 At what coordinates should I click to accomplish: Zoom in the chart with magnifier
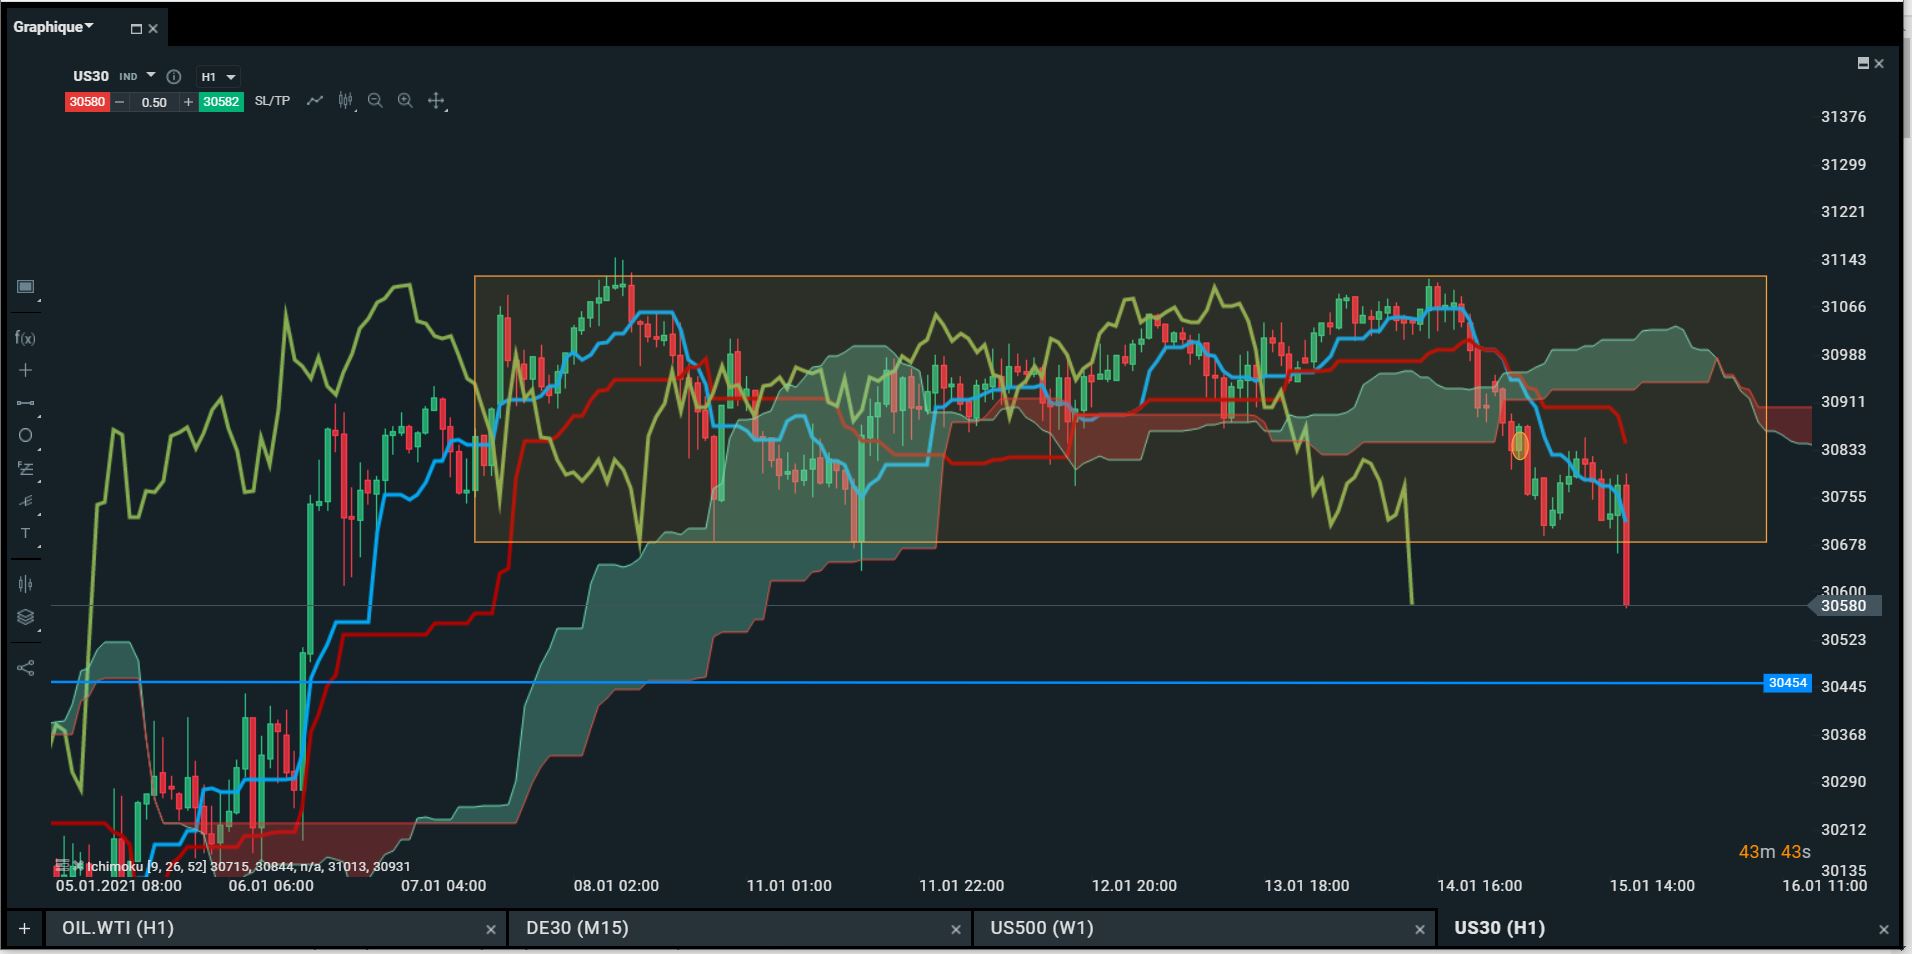pyautogui.click(x=405, y=101)
